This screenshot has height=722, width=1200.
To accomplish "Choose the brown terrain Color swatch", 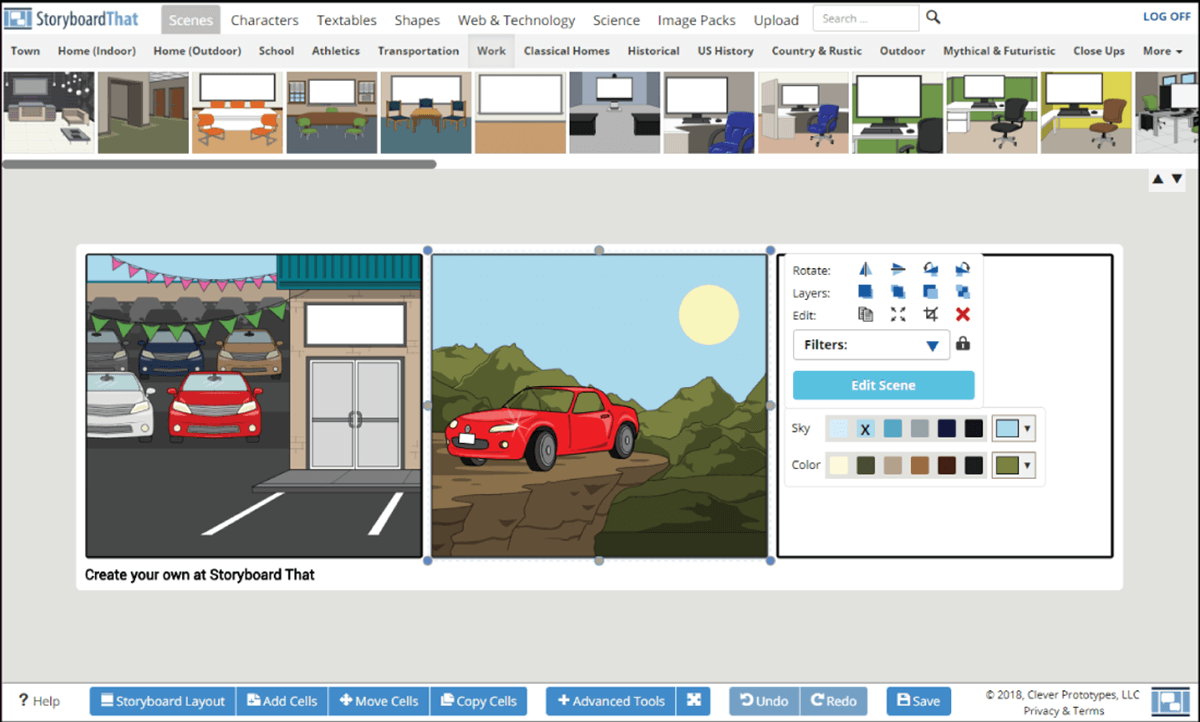I will pyautogui.click(x=920, y=465).
